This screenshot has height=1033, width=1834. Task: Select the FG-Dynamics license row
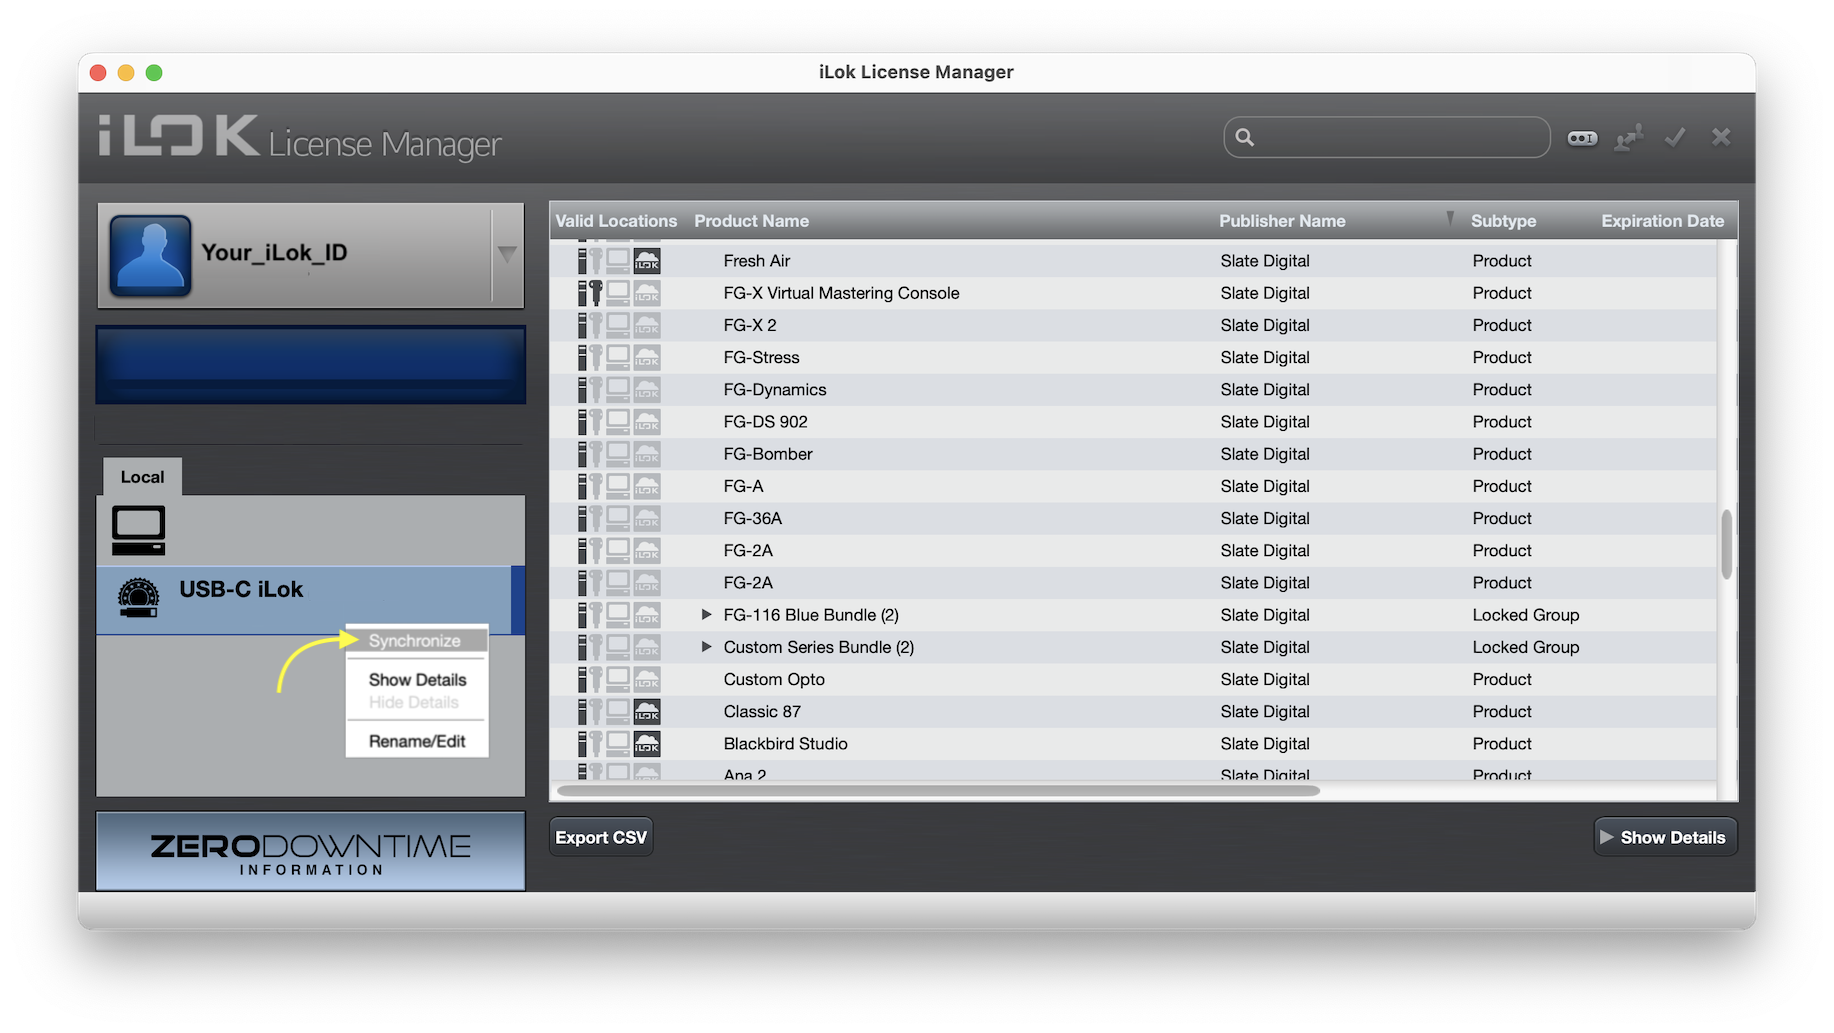1133,390
